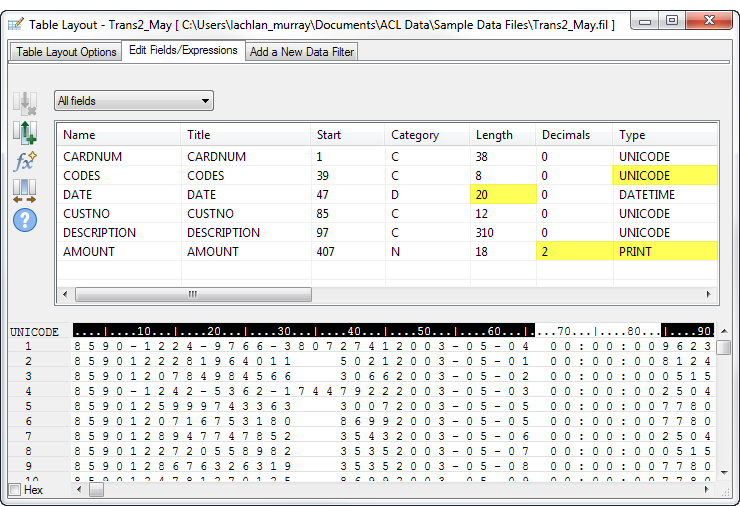
Task: Click the Table Layout window title icon
Action: pos(16,22)
